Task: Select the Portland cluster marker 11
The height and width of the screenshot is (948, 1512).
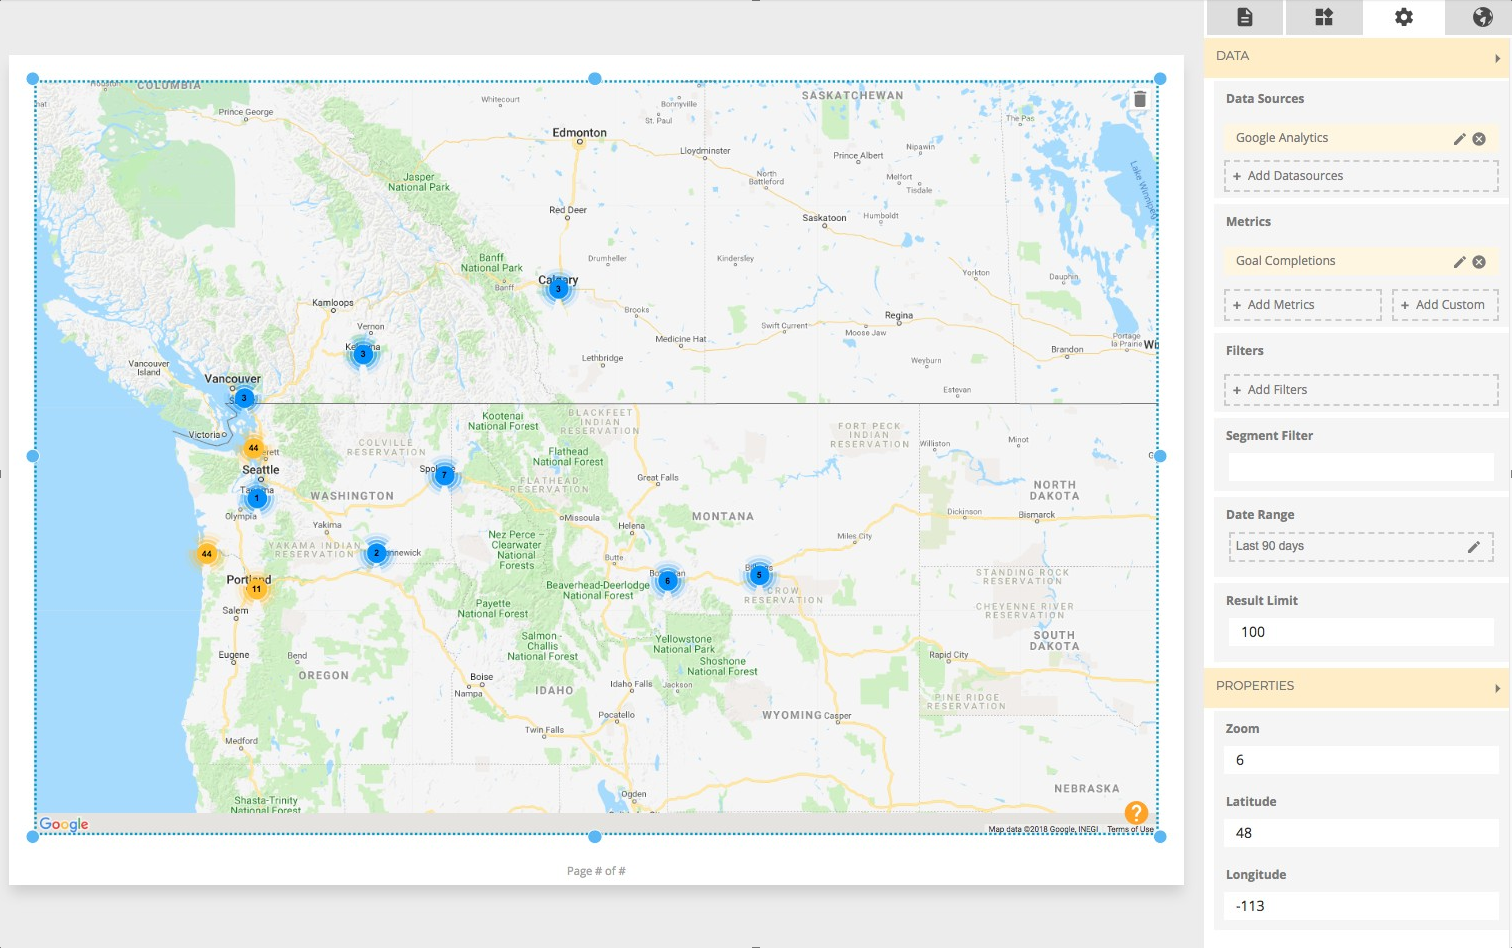Action: pyautogui.click(x=256, y=589)
